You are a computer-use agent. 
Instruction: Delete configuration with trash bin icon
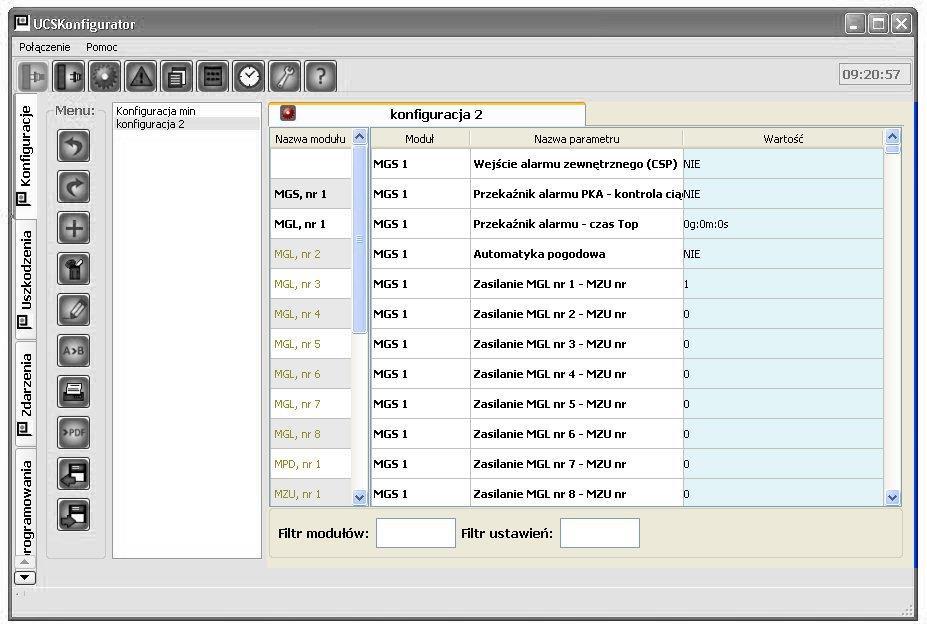pos(74,269)
